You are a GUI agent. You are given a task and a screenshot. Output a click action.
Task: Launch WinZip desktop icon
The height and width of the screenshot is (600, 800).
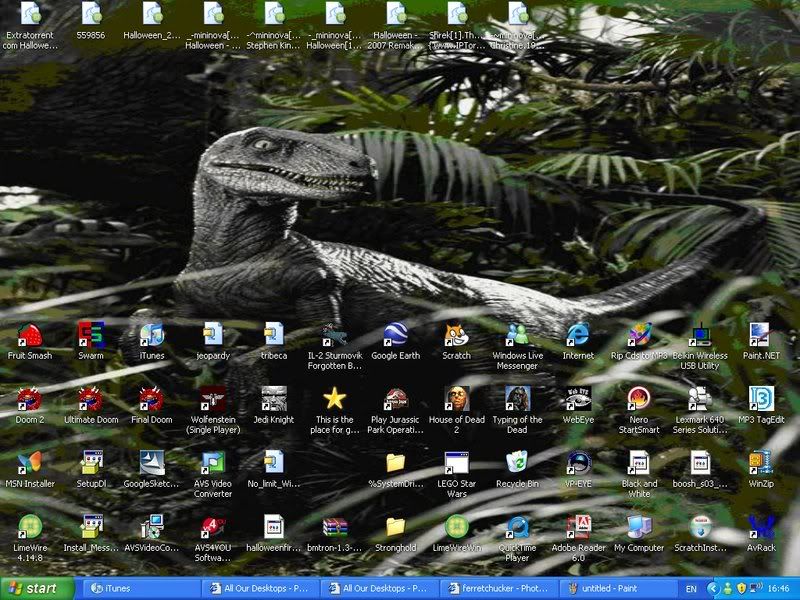coord(761,463)
